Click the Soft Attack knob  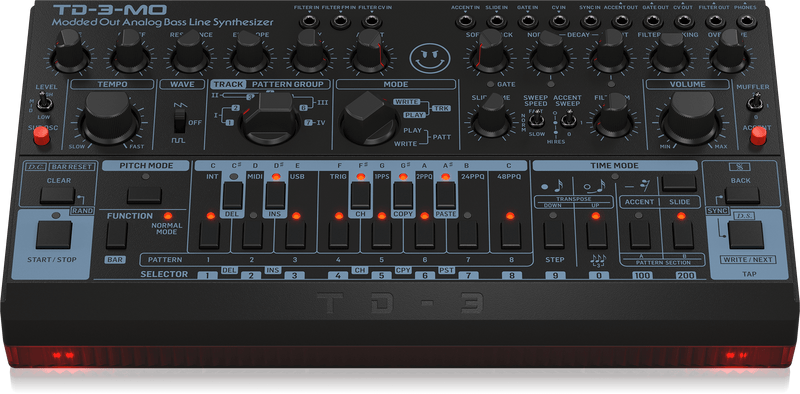(490, 52)
